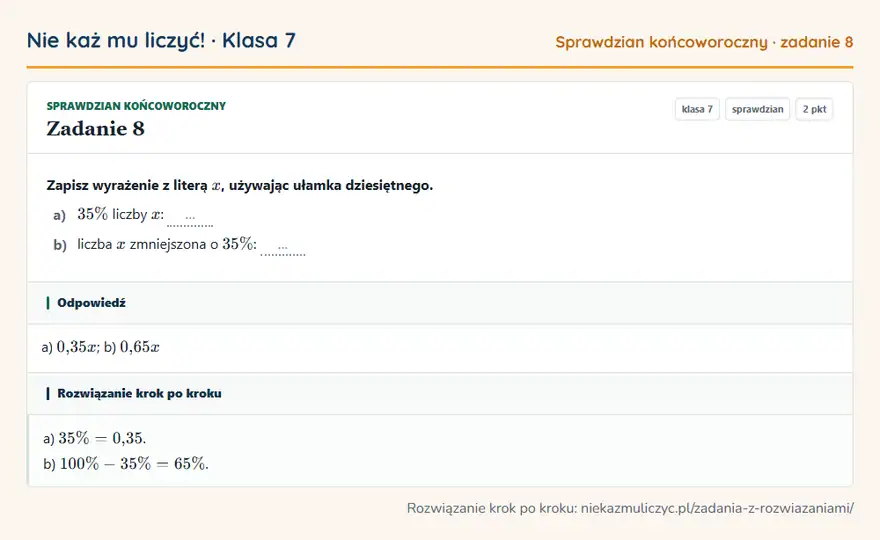Select the 'klasa 7' tag

[697, 109]
